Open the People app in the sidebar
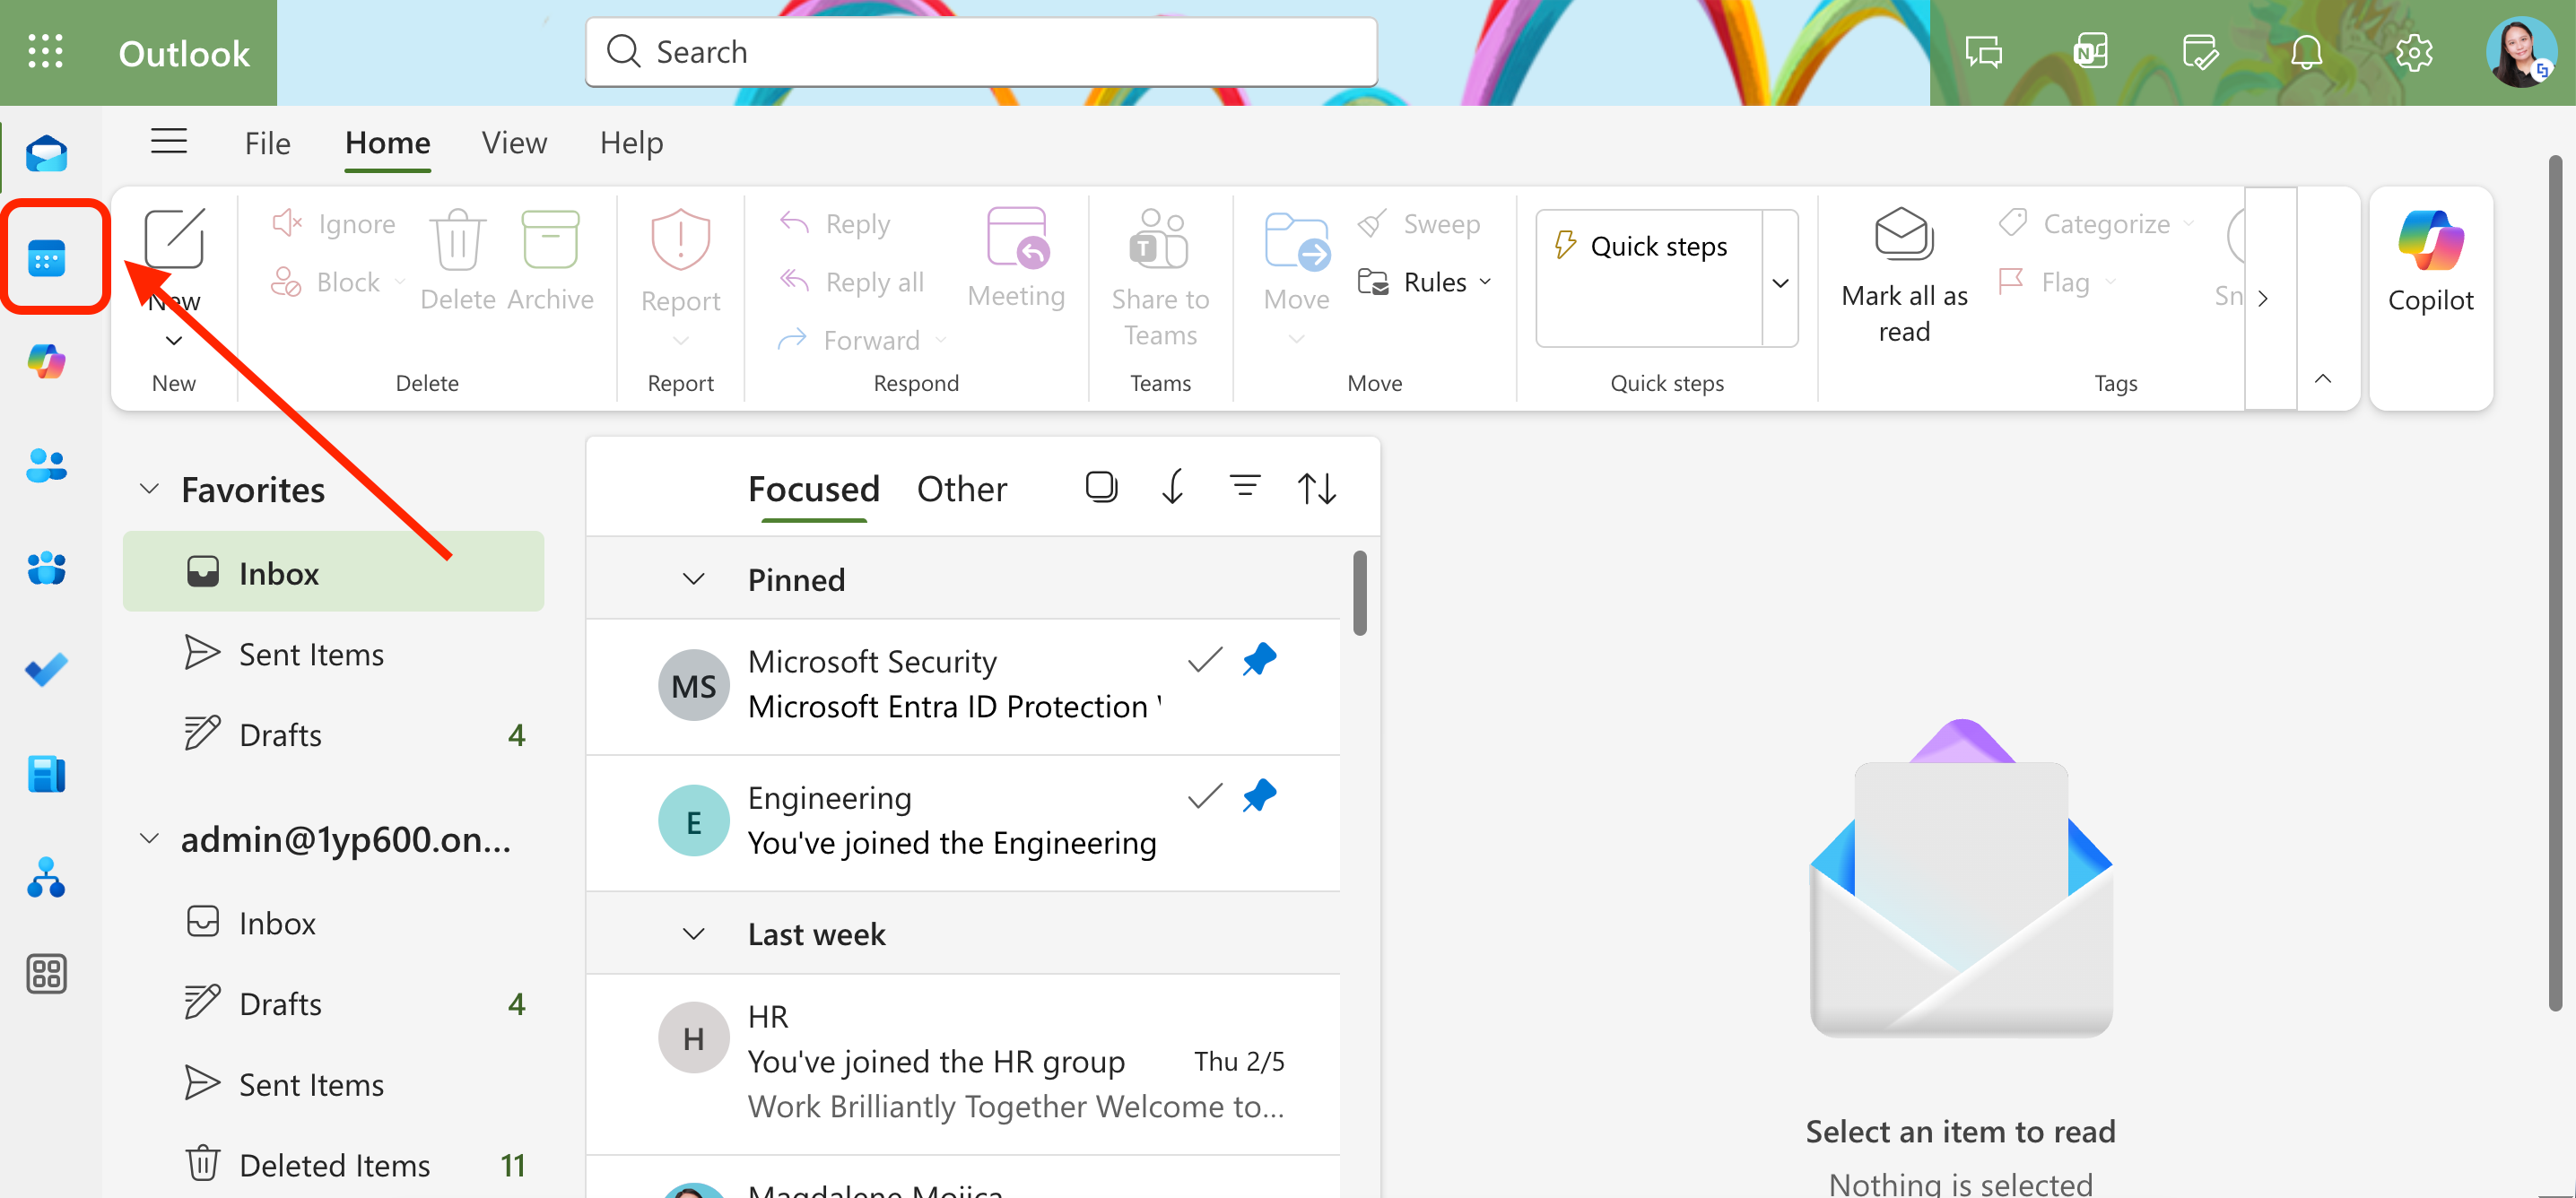The height and width of the screenshot is (1198, 2576). tap(47, 466)
